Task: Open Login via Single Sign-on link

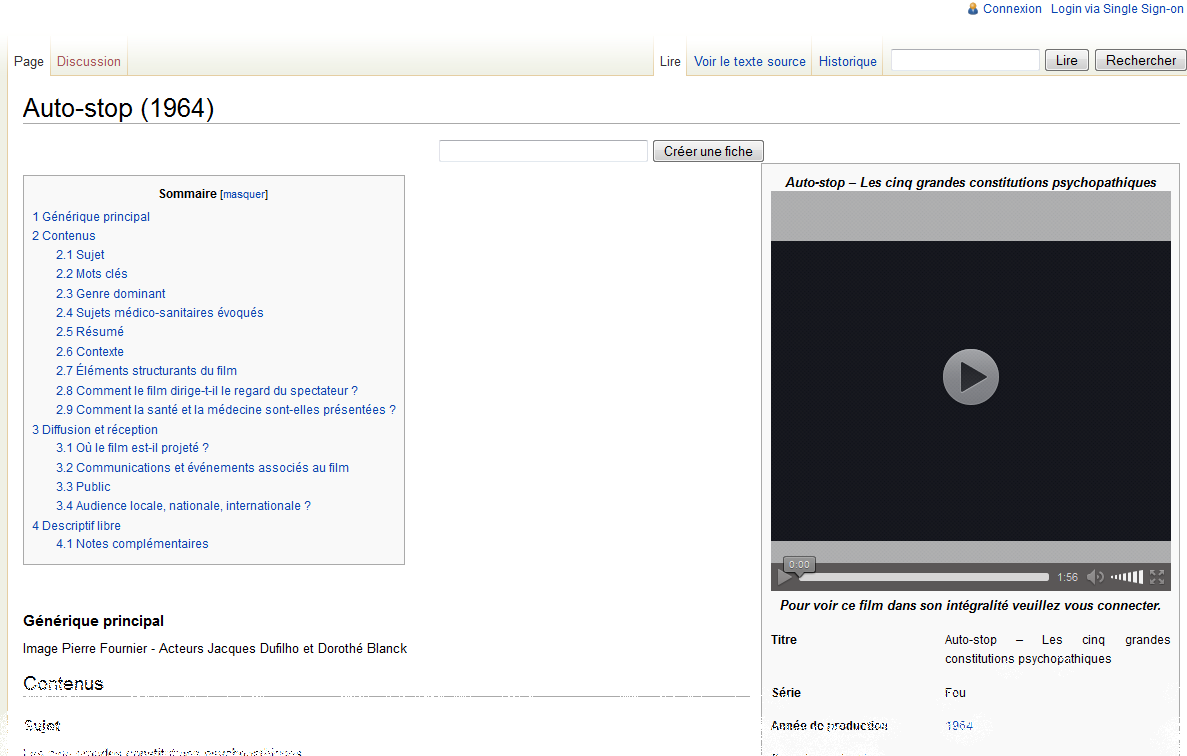Action: (1117, 9)
